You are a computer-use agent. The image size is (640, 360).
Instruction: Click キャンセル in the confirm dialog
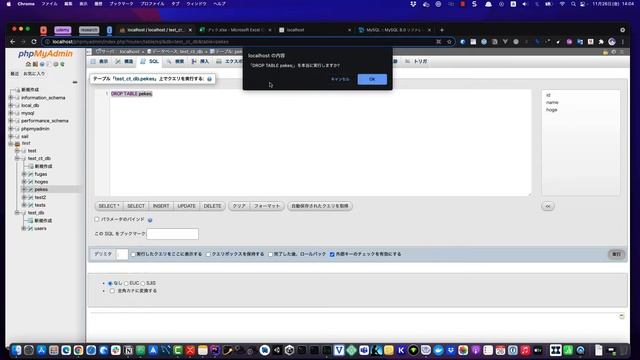[340, 79]
